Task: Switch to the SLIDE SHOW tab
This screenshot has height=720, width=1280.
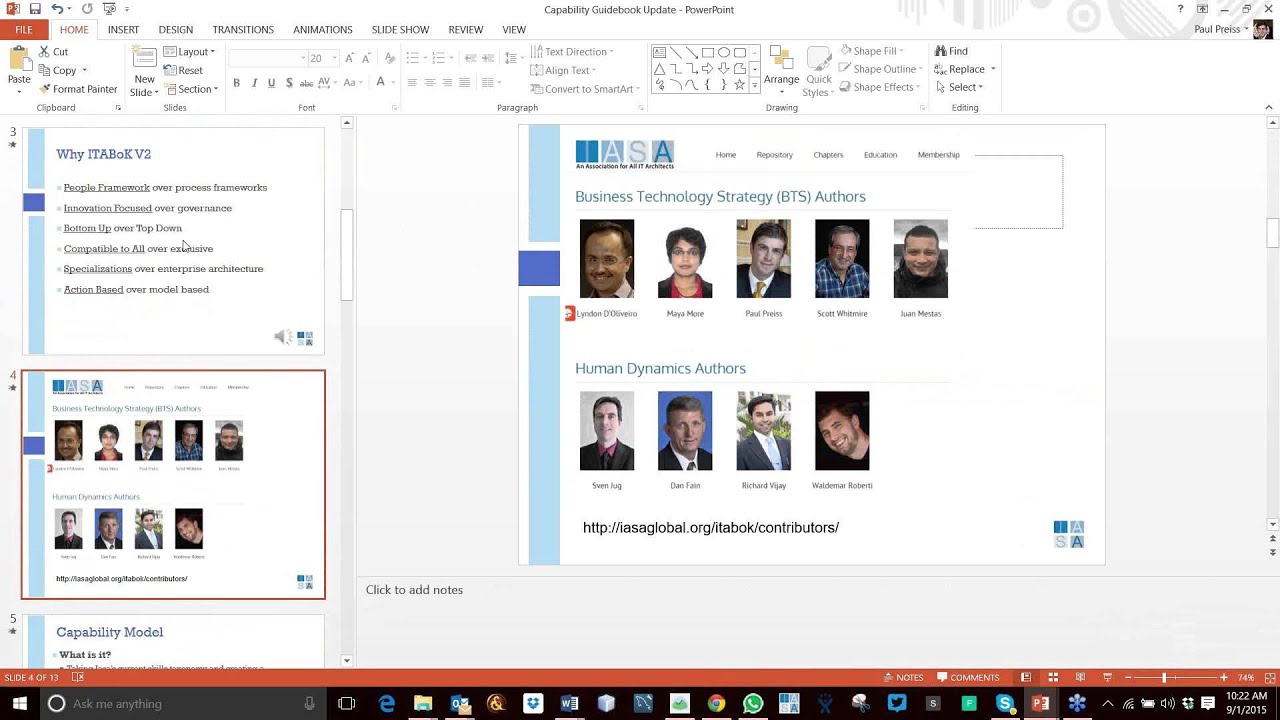Action: coord(400,30)
